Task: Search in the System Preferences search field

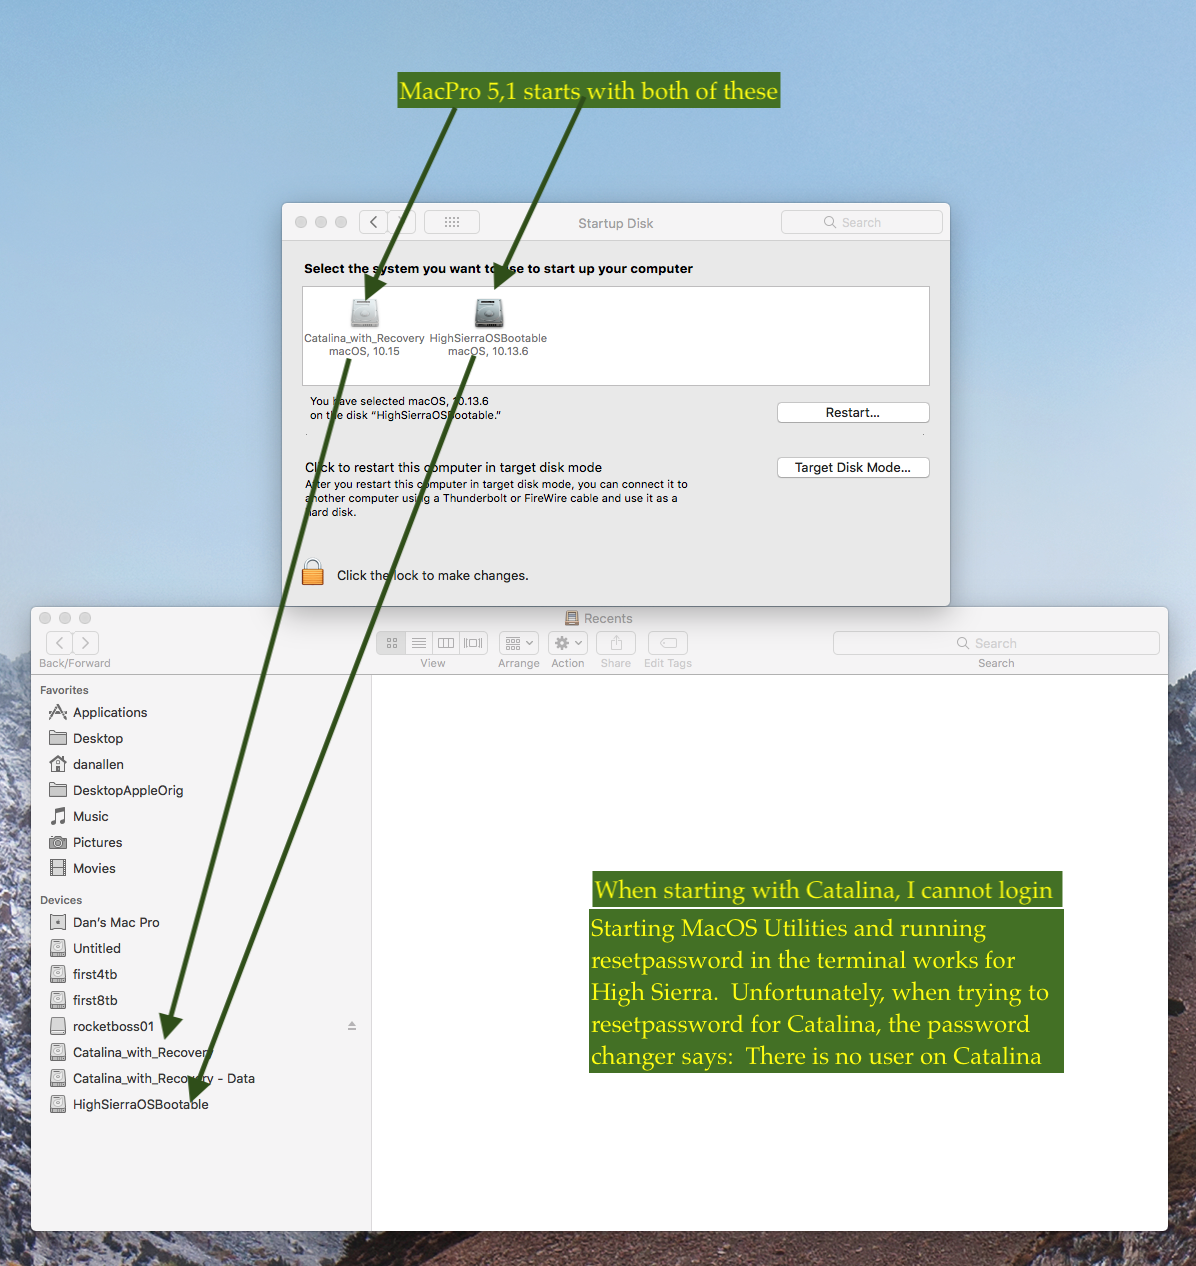Action: coord(862,222)
